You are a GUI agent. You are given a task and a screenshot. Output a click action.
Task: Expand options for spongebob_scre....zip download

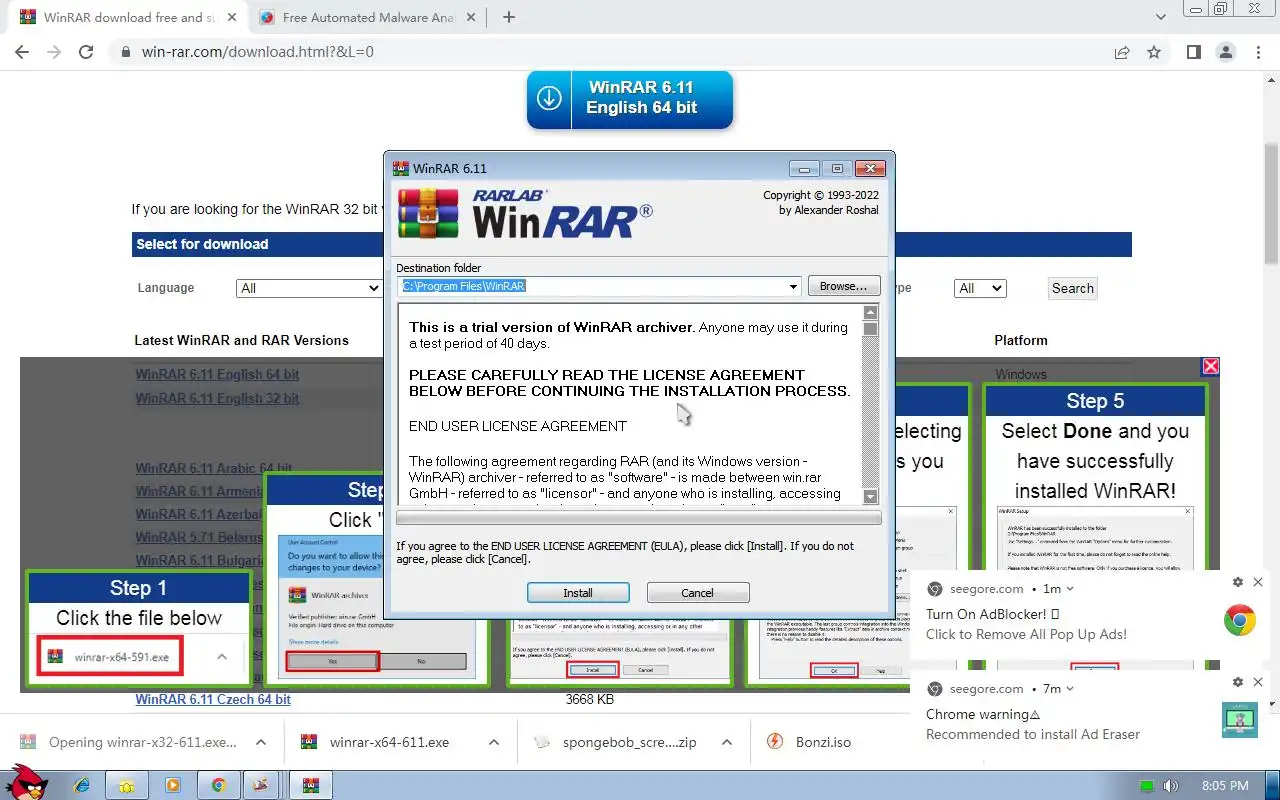pyautogui.click(x=727, y=742)
